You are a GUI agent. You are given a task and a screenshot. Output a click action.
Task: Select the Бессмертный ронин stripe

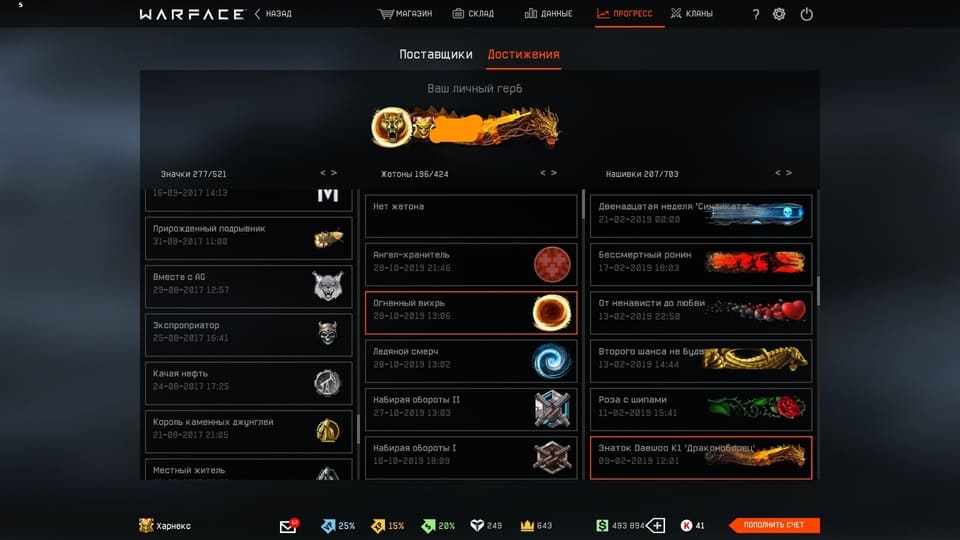[701, 264]
